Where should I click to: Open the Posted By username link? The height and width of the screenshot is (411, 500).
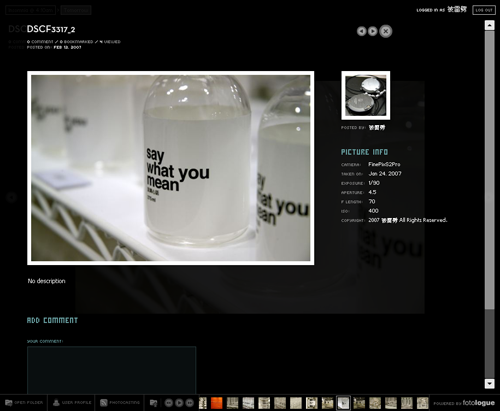377,127
